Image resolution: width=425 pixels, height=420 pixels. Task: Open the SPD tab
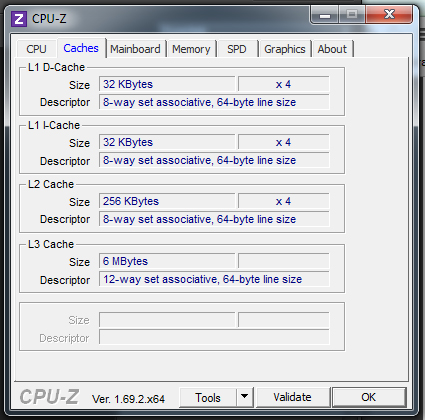click(x=237, y=49)
